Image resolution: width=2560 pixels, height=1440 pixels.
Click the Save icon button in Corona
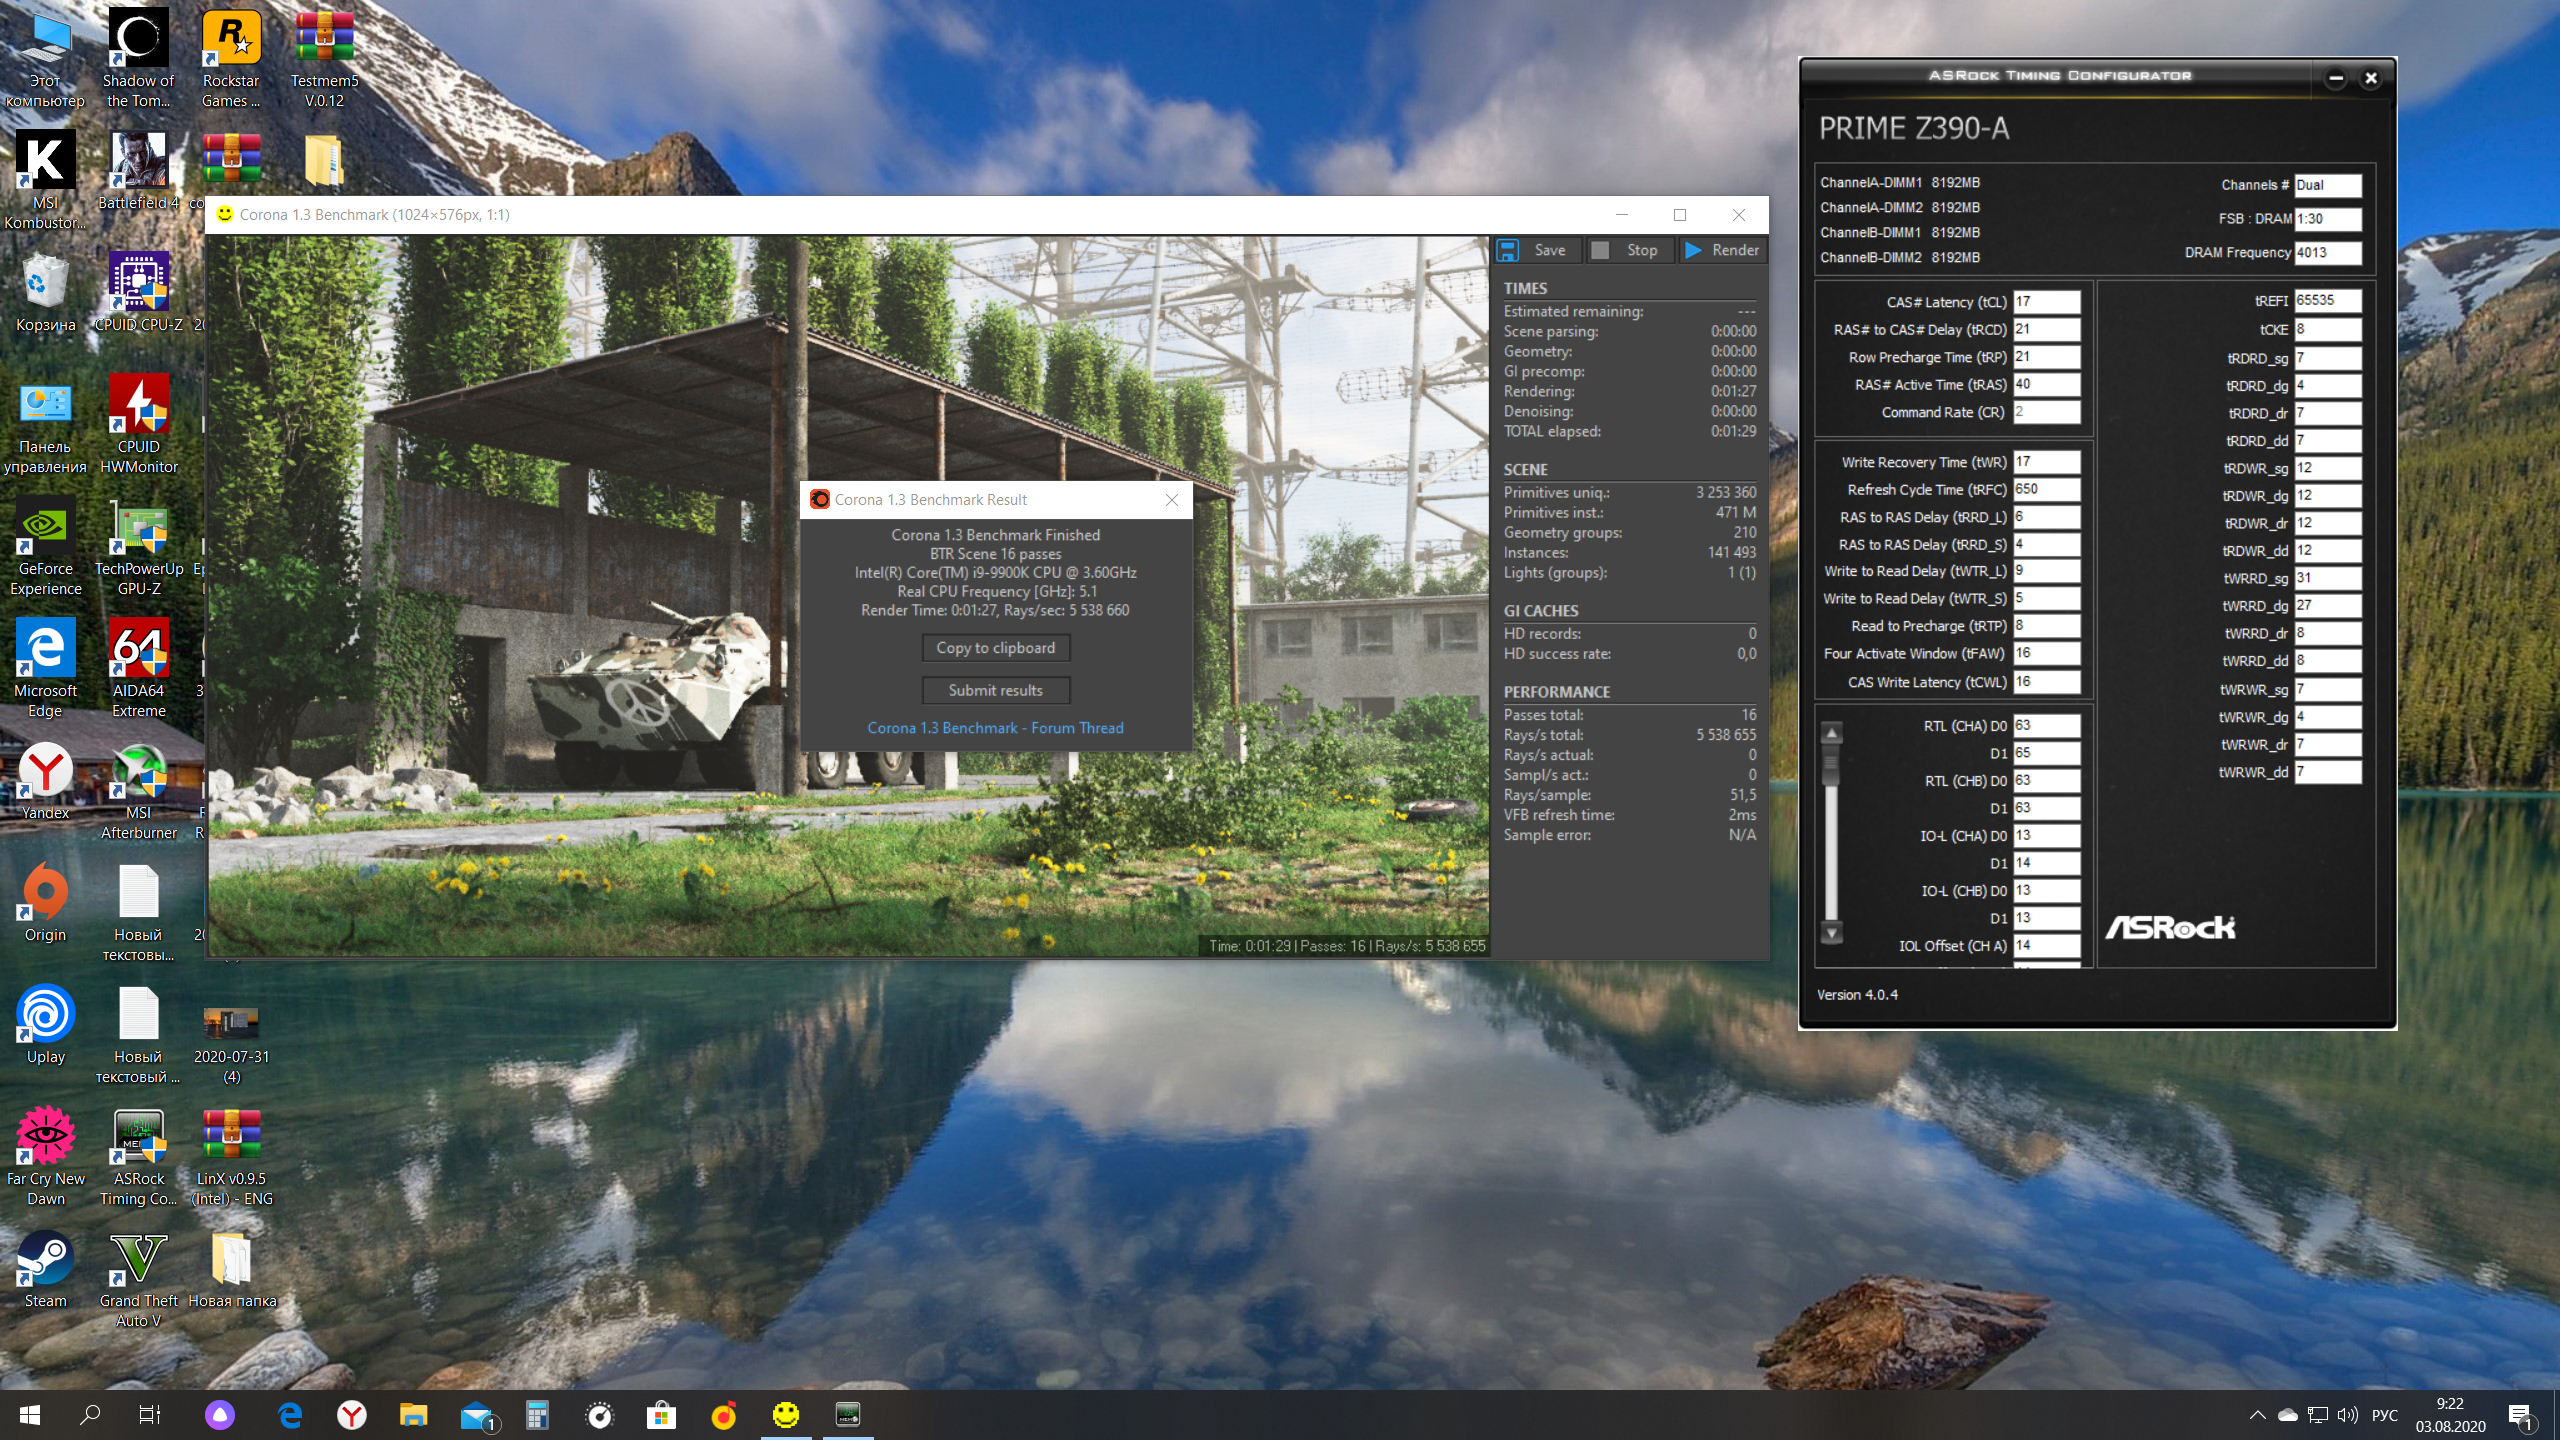(x=1509, y=250)
